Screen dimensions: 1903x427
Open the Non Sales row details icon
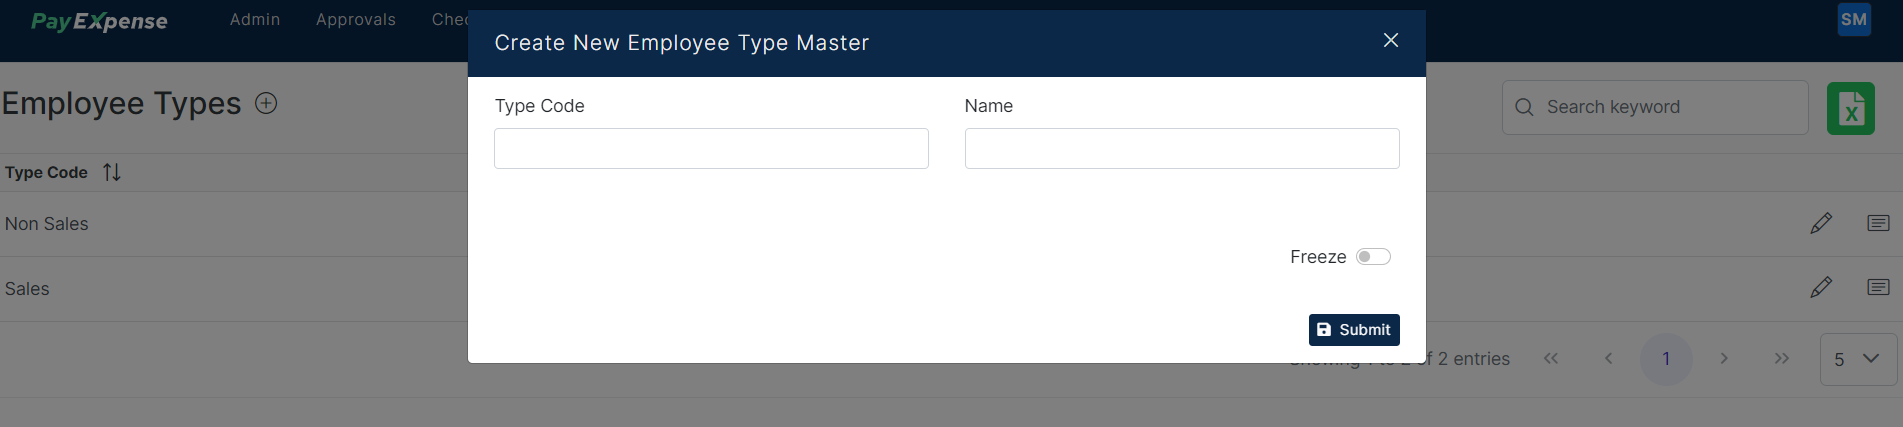coord(1878,223)
